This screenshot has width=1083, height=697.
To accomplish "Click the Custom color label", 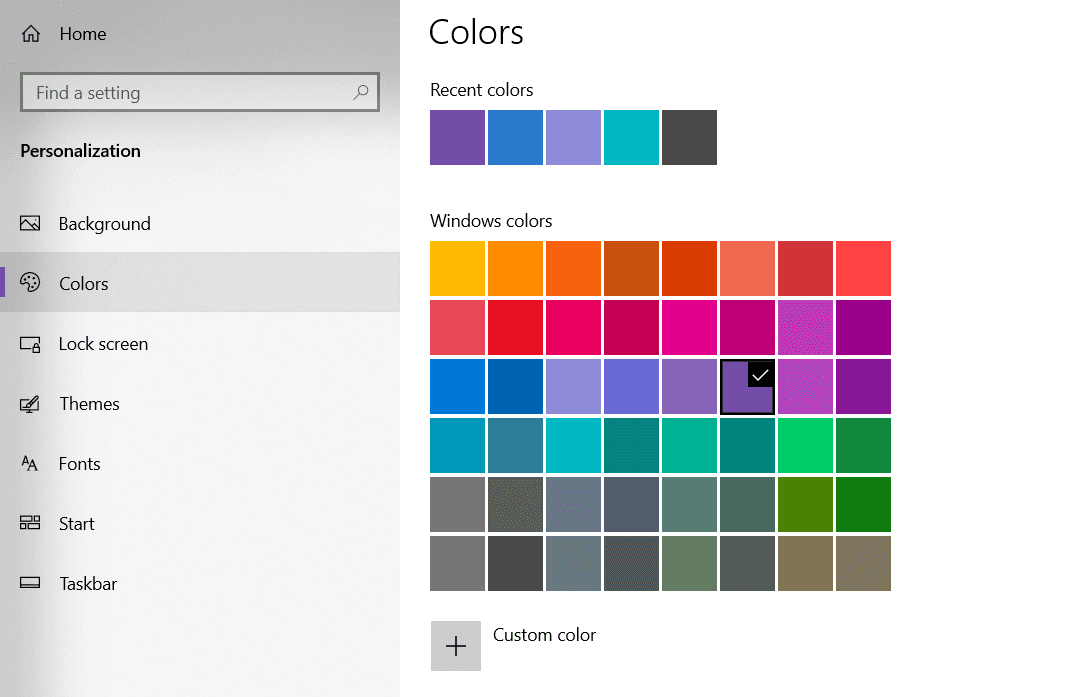I will 544,635.
